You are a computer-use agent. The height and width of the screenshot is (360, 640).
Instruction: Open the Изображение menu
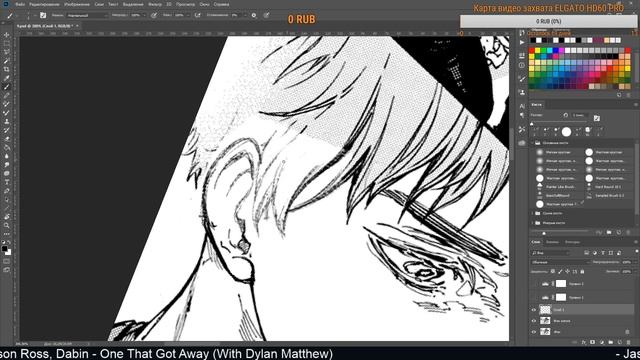pos(77,4)
